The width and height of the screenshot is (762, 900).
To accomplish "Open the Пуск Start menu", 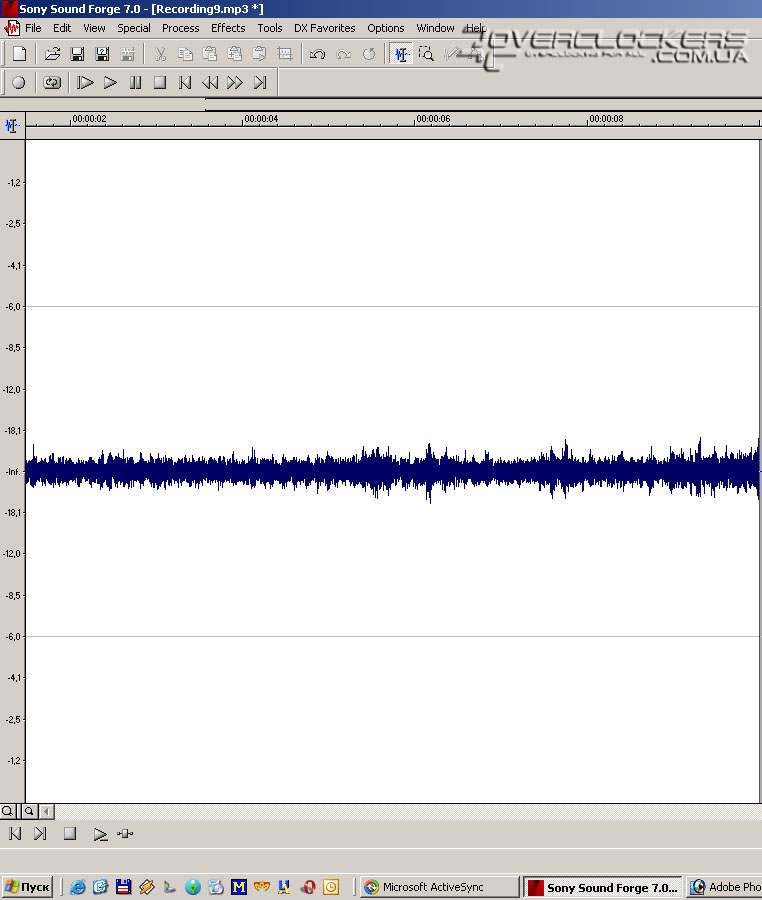I will (x=27, y=887).
